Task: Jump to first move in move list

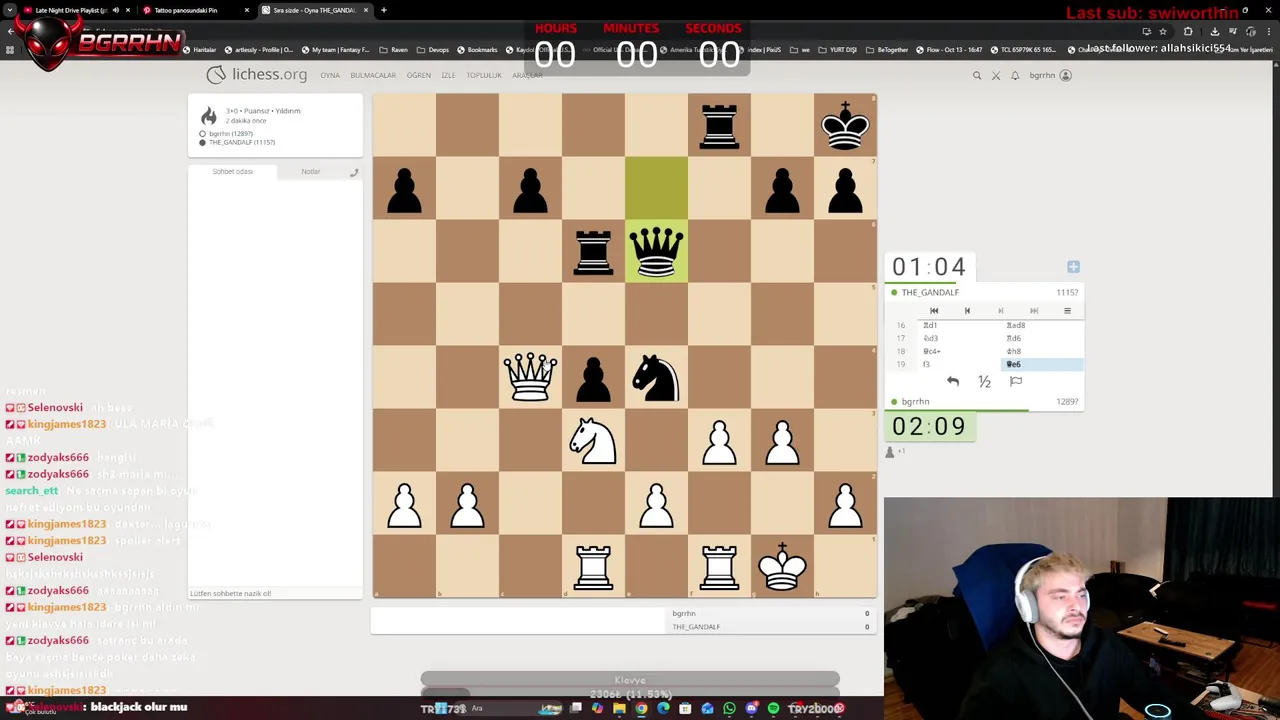Action: point(934,311)
